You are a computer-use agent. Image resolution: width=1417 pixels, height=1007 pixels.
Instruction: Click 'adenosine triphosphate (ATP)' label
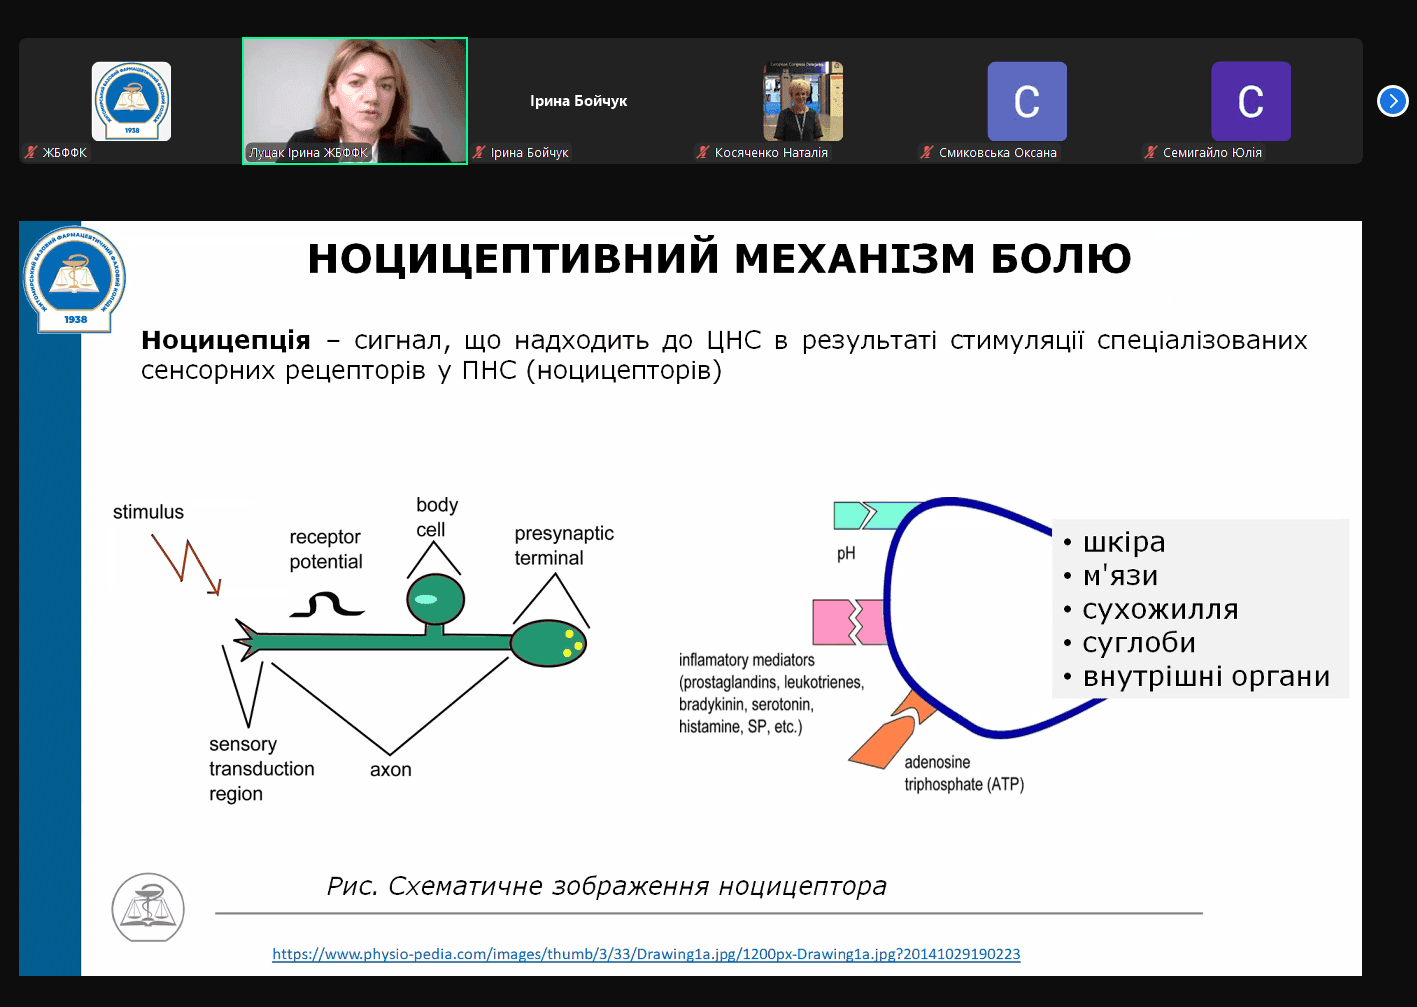coord(964,773)
